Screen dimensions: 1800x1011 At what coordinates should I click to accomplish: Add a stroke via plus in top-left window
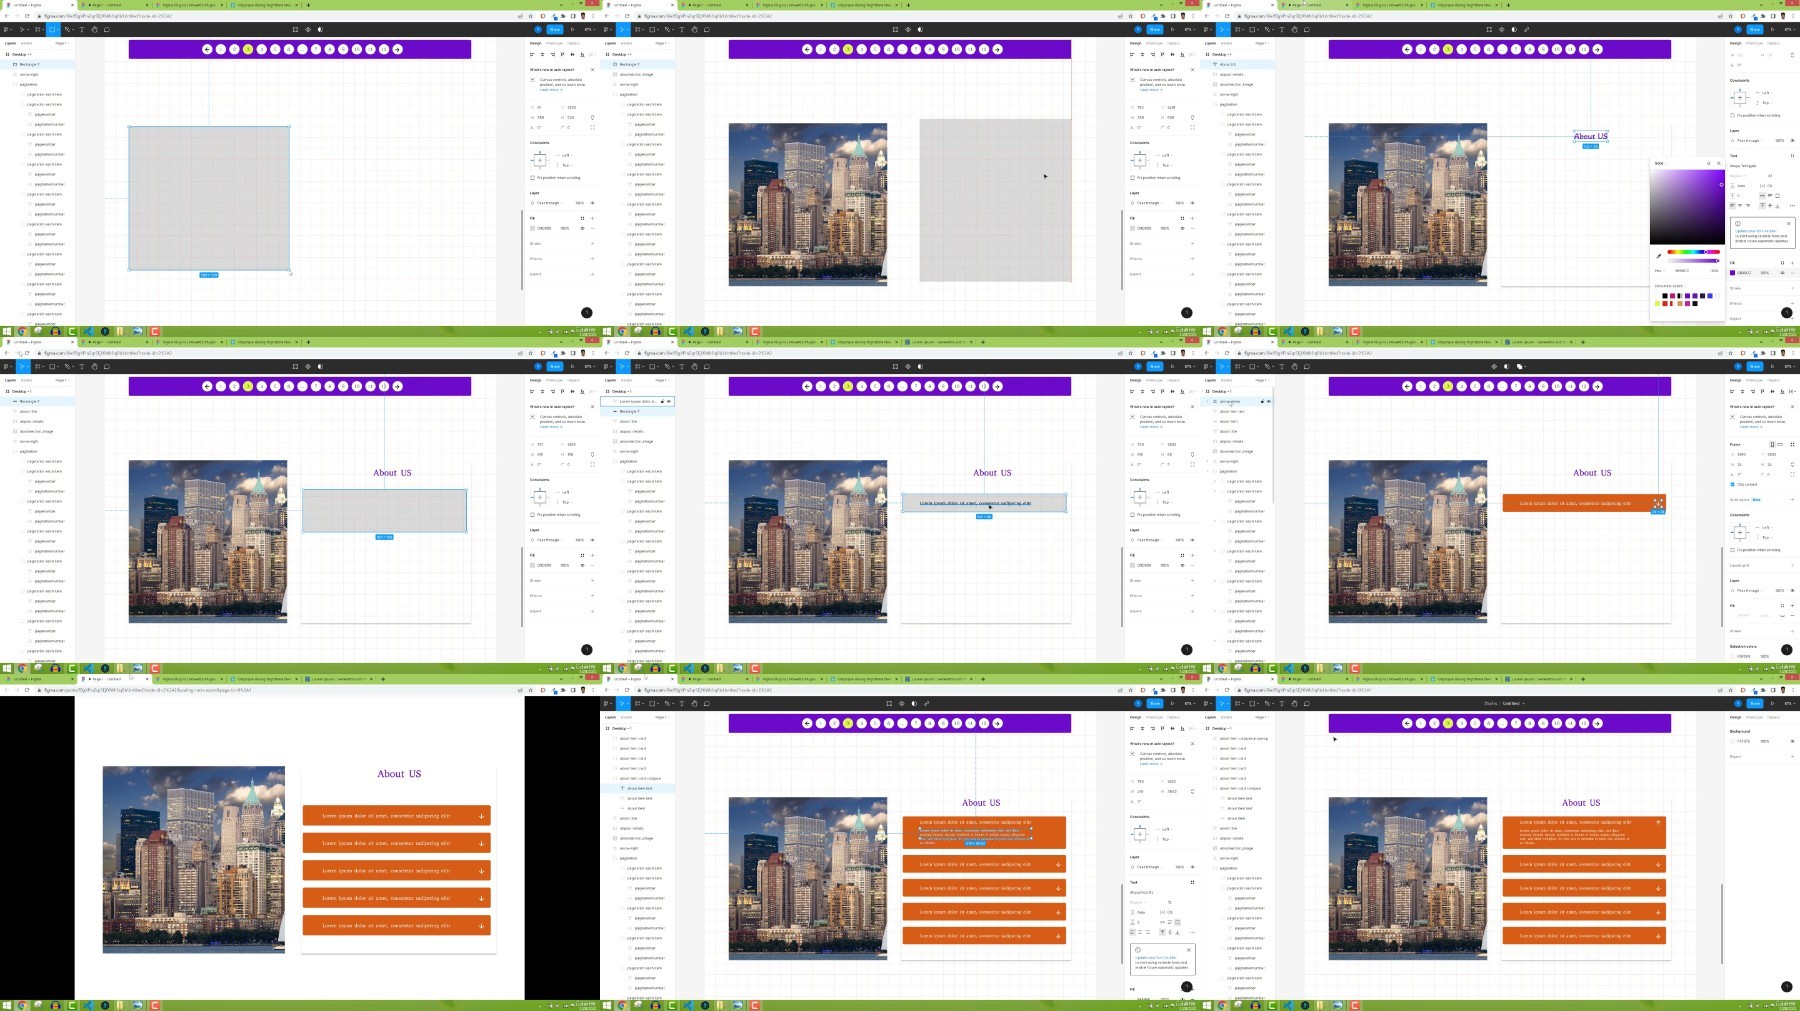pyautogui.click(x=592, y=243)
